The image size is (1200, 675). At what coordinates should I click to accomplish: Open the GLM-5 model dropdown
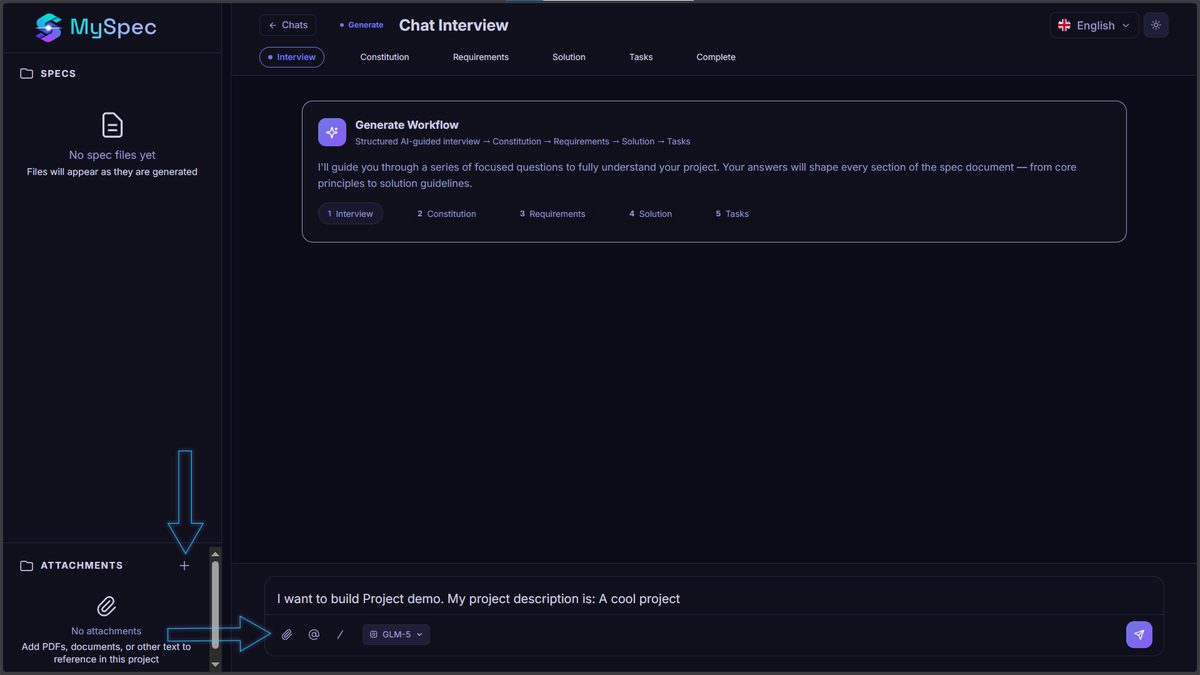396,634
